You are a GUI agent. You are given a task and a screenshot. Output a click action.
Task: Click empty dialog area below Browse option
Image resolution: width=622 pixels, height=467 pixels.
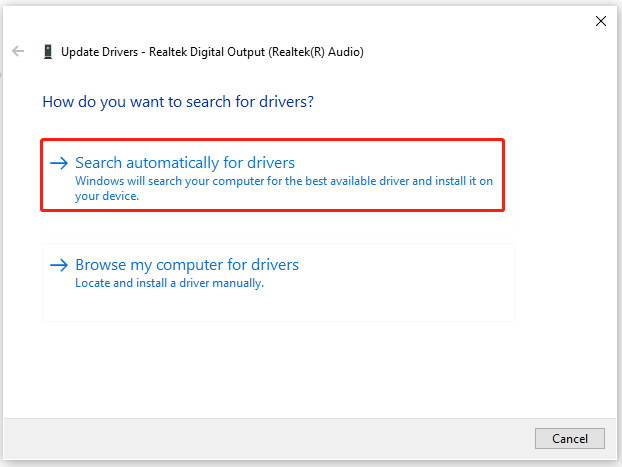coord(309,369)
